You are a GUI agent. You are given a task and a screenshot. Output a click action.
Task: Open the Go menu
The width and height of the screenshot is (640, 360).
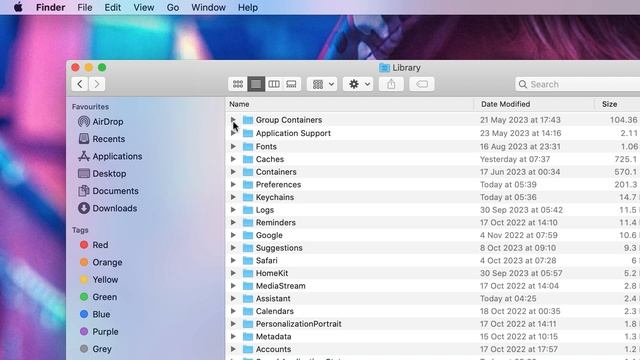pos(173,7)
